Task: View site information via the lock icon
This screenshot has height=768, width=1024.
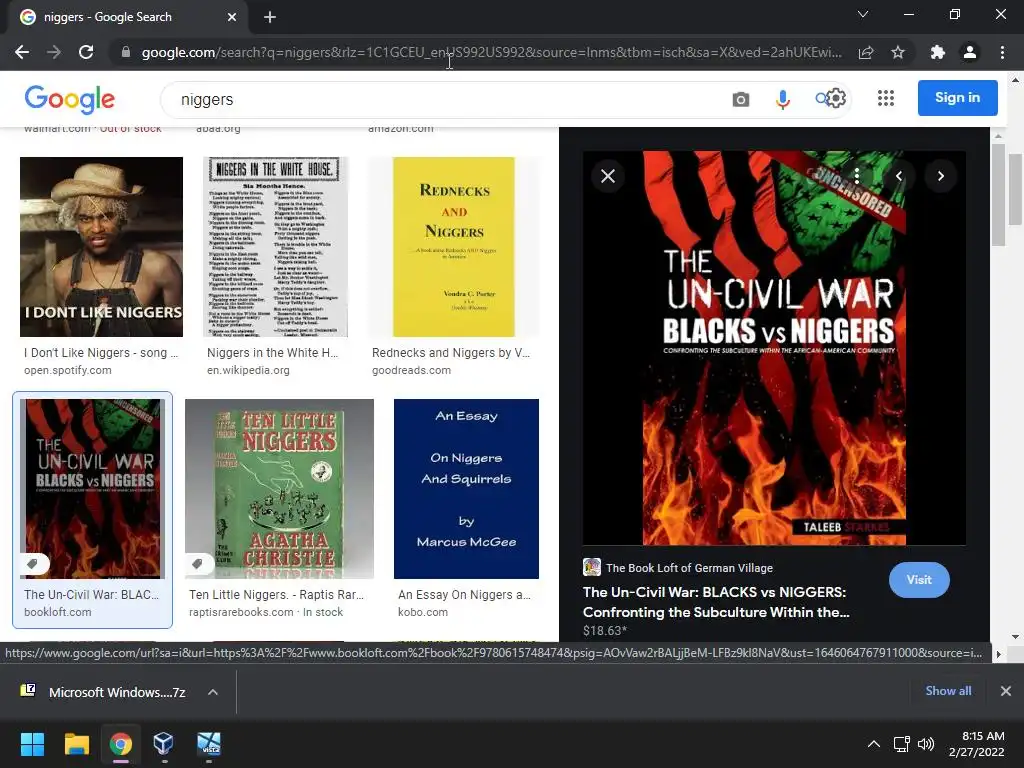Action: (x=126, y=52)
